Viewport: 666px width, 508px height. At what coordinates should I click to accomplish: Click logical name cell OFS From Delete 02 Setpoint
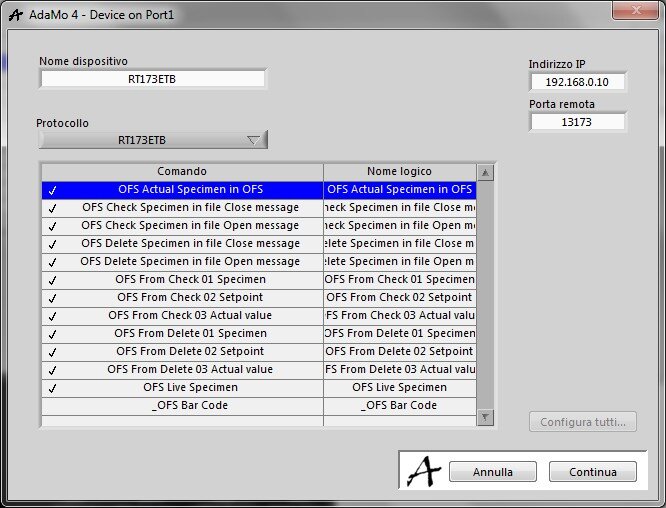click(400, 352)
